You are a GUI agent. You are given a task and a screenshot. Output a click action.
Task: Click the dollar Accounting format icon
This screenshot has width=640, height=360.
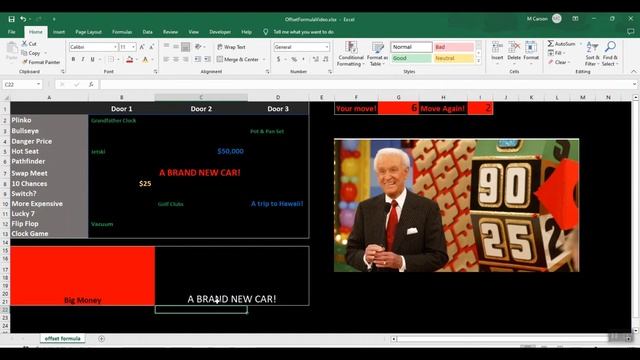(x=278, y=60)
